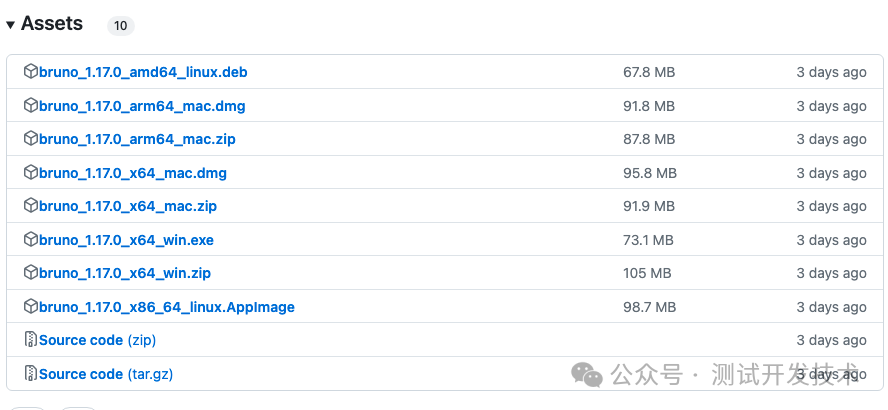Screen dimensions: 888x410
Task: Click package icon beside x64_win.zip
Action: point(31,273)
